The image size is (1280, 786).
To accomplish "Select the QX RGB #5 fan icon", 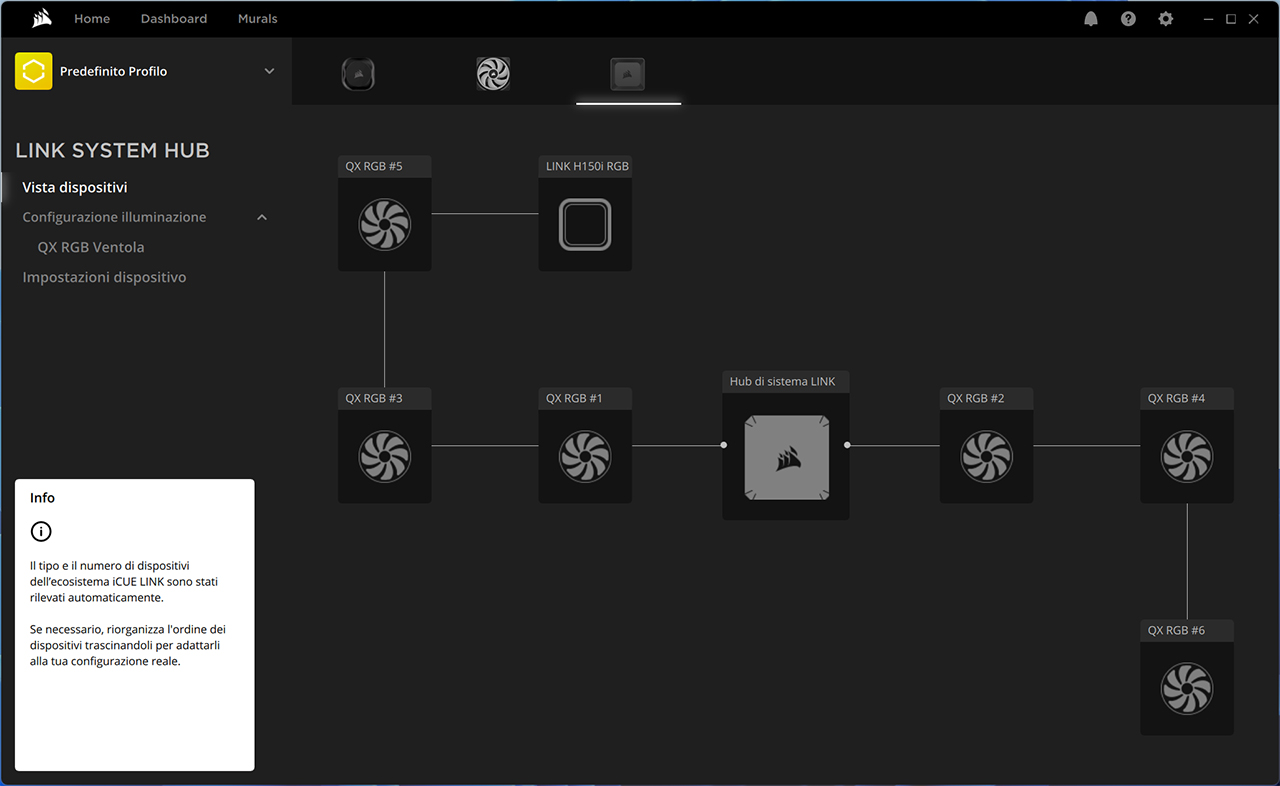I will pyautogui.click(x=385, y=224).
